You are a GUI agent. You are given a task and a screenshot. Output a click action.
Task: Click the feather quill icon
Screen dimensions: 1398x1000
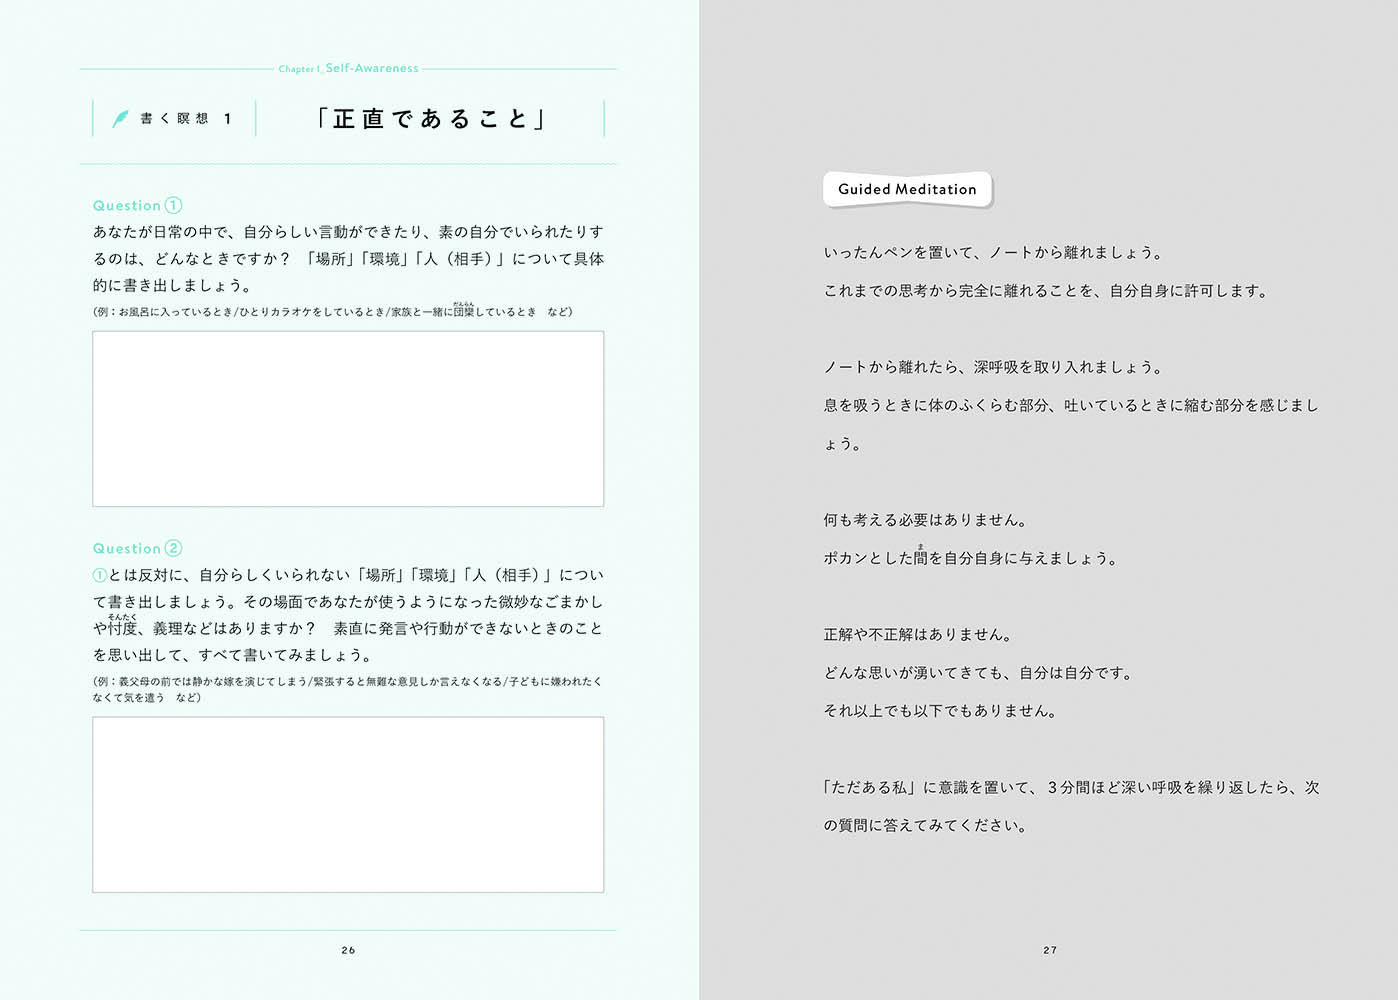pyautogui.click(x=120, y=119)
